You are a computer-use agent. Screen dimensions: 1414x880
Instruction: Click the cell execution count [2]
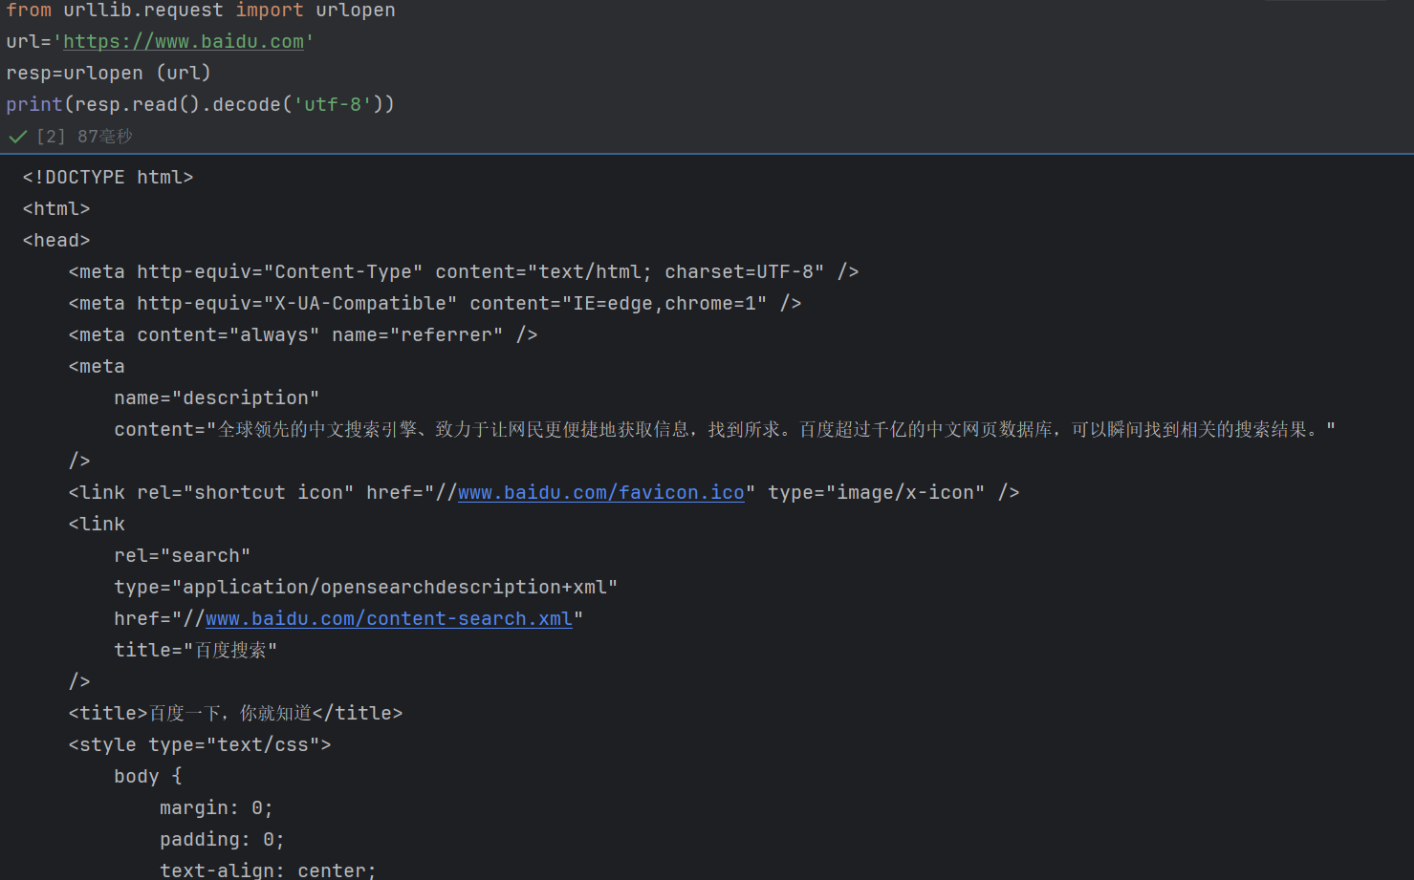(51, 136)
